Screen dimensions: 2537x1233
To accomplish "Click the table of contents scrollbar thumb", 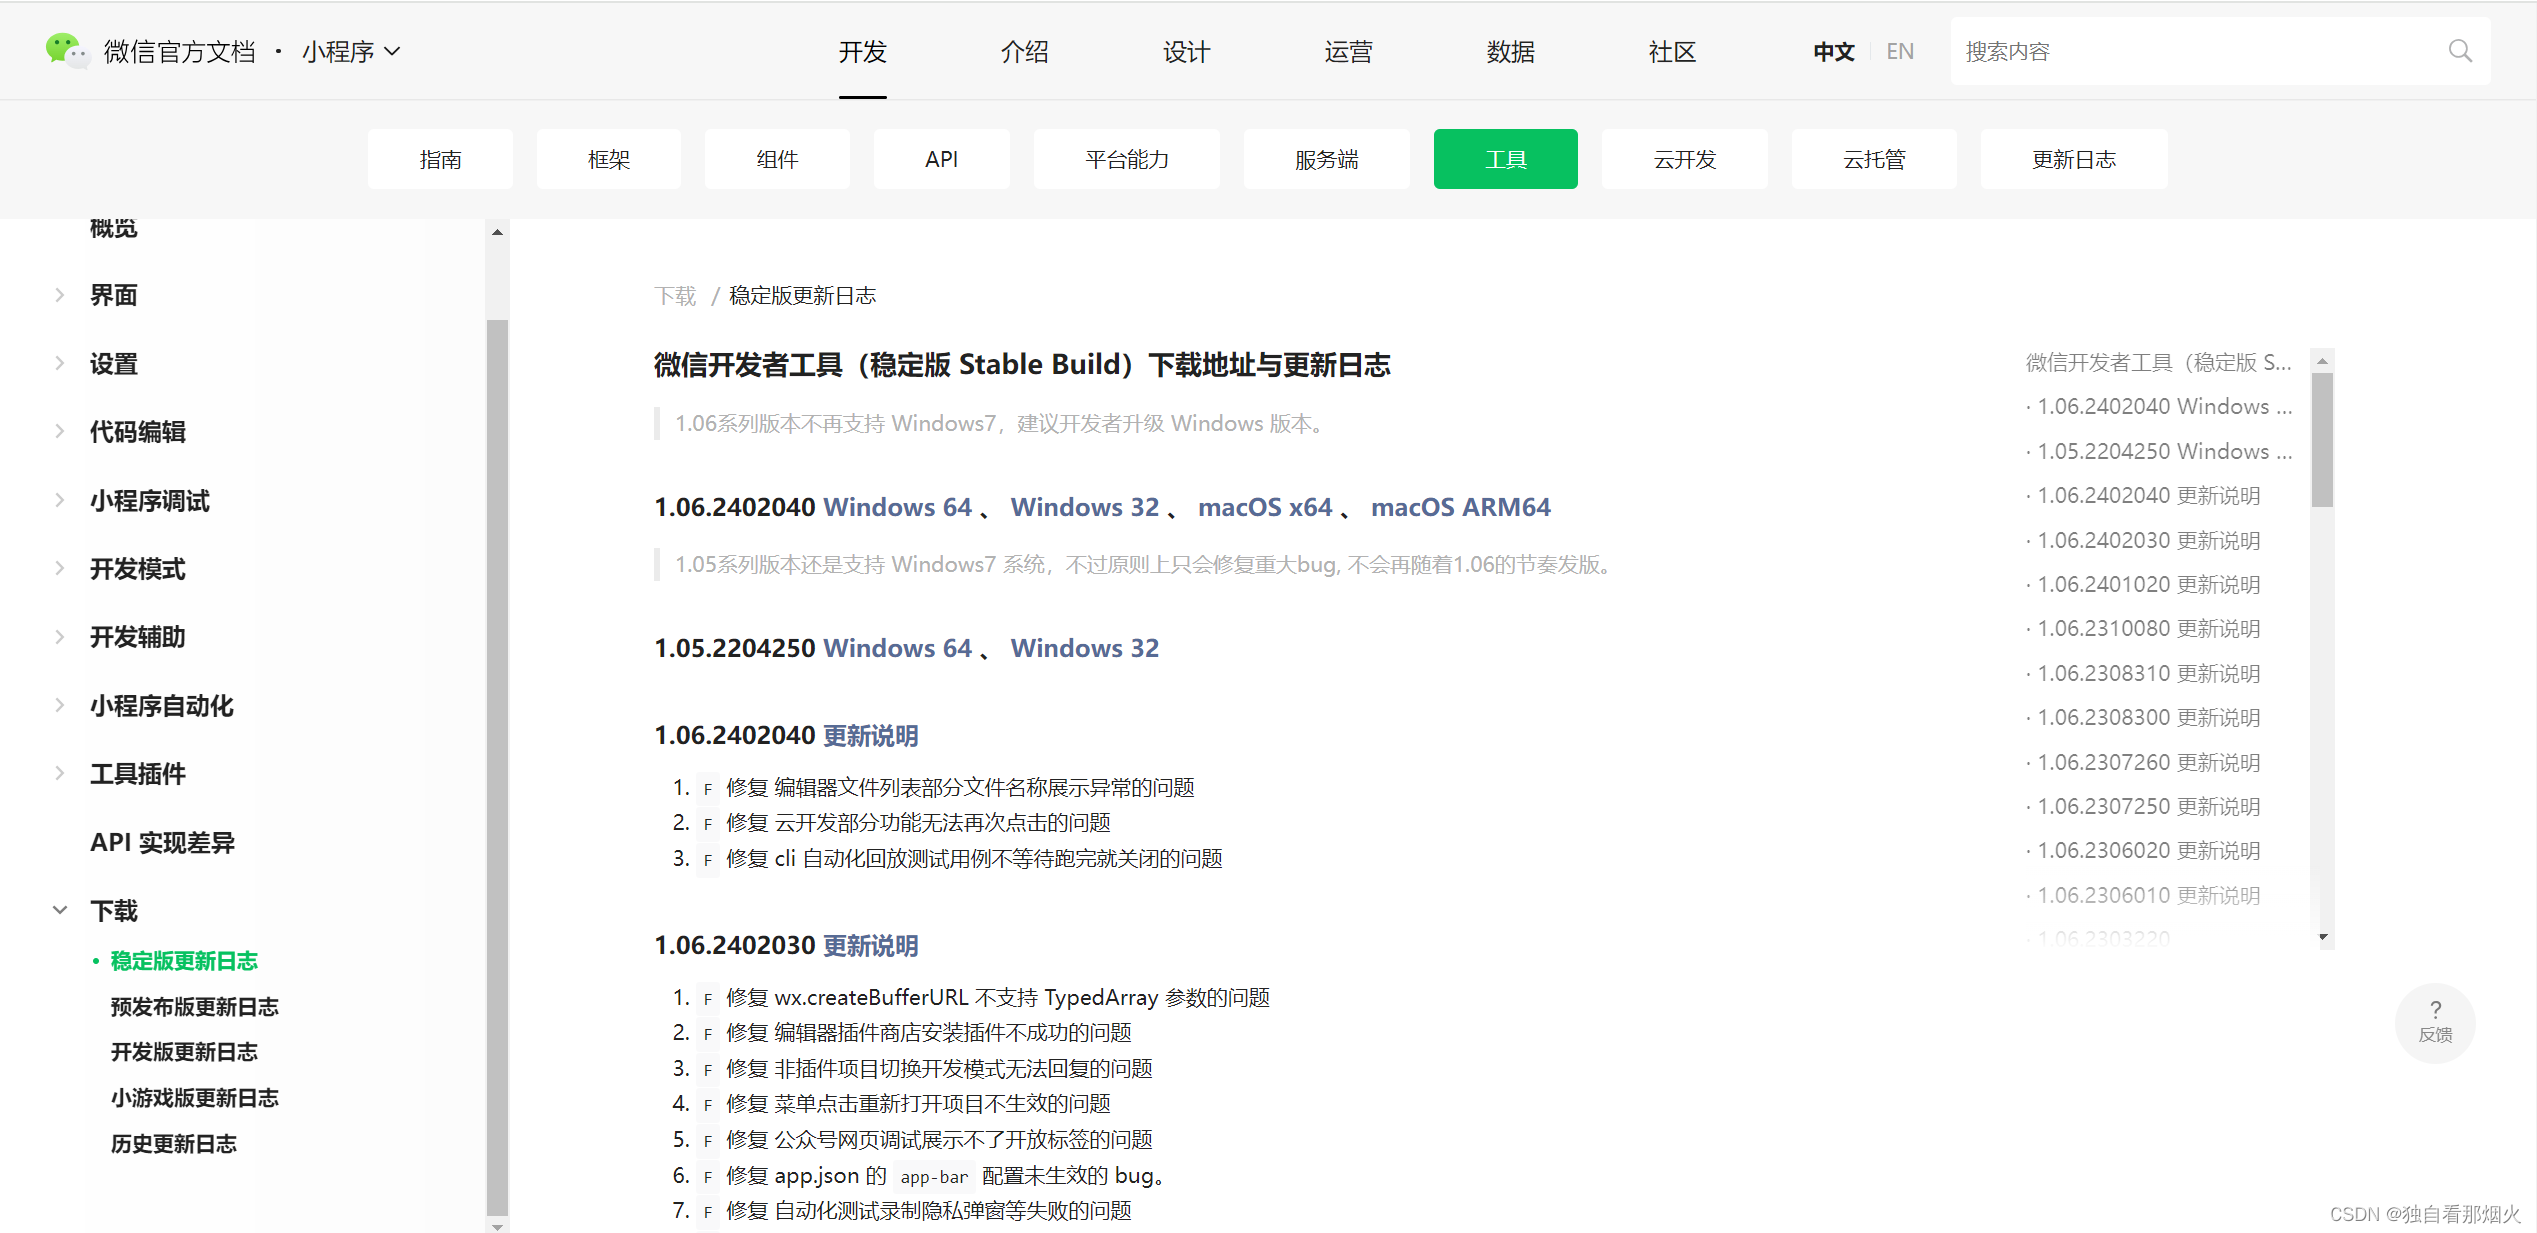I will [2322, 440].
